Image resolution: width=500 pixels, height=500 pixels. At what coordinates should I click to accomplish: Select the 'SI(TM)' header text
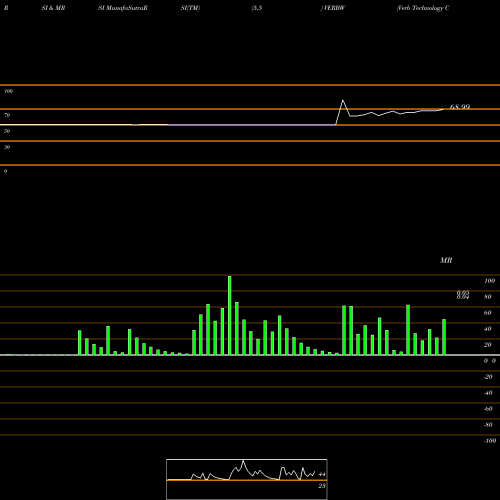(x=190, y=8)
